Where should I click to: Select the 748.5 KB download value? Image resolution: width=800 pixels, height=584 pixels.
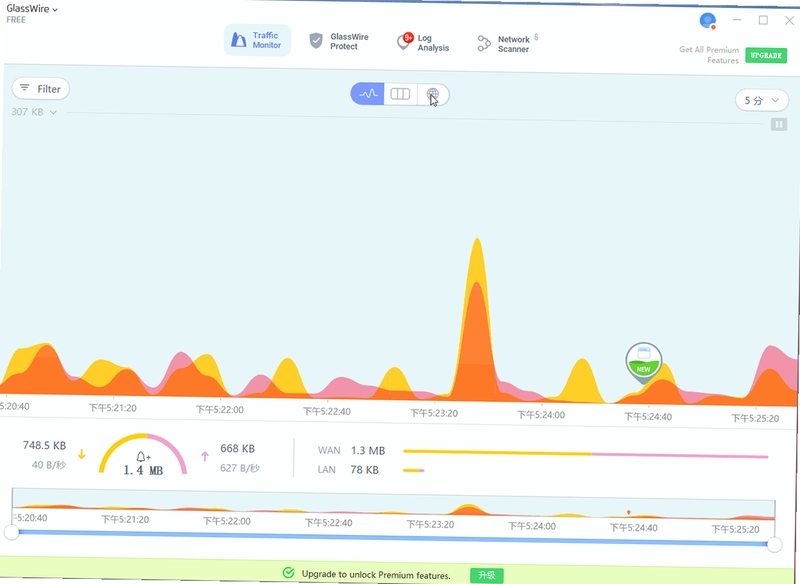44,445
